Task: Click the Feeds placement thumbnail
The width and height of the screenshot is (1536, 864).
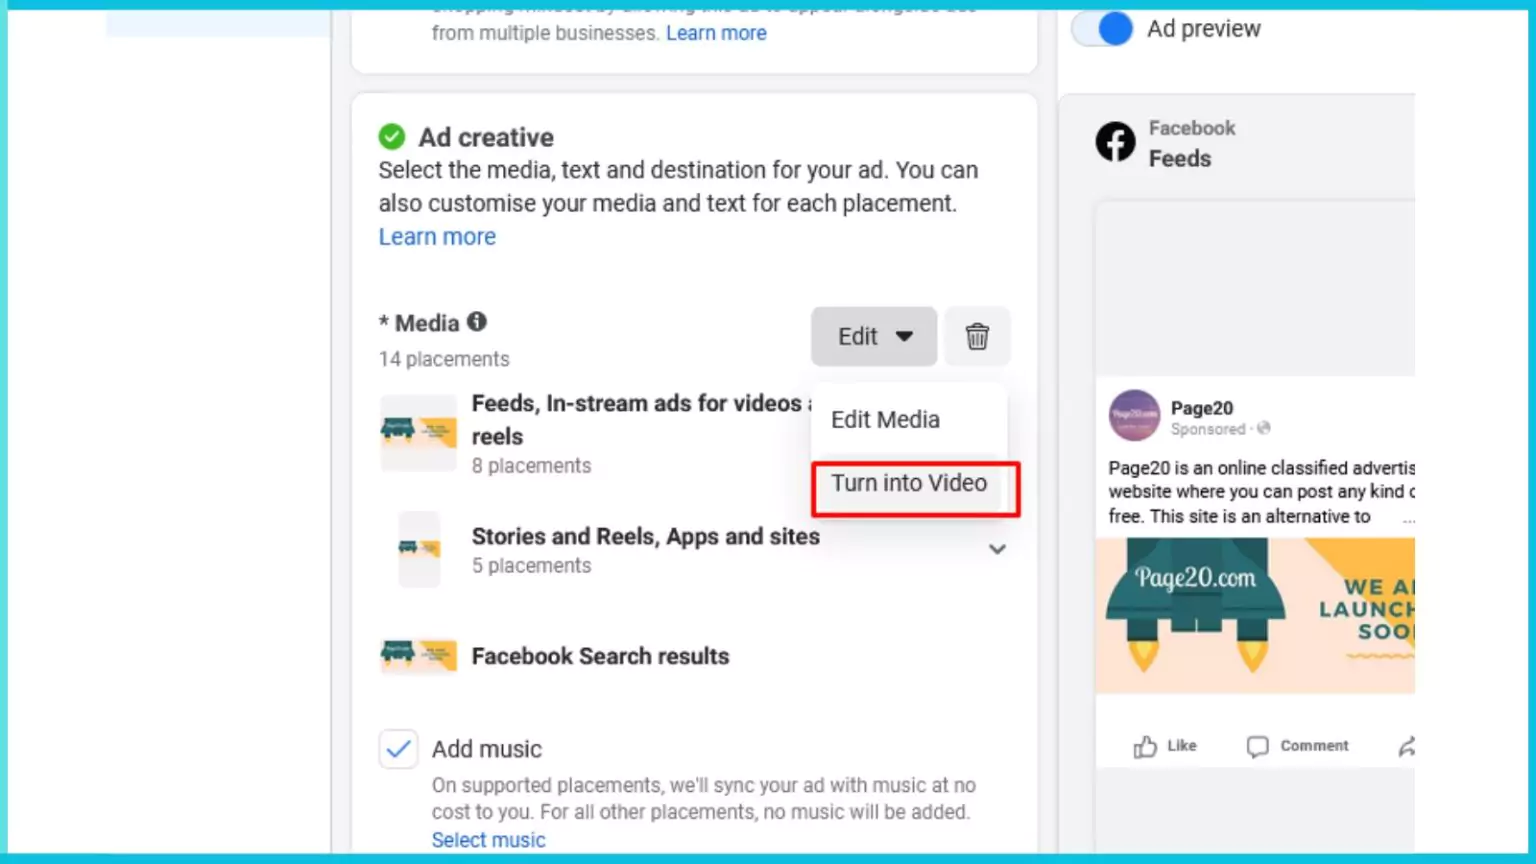Action: [418, 432]
